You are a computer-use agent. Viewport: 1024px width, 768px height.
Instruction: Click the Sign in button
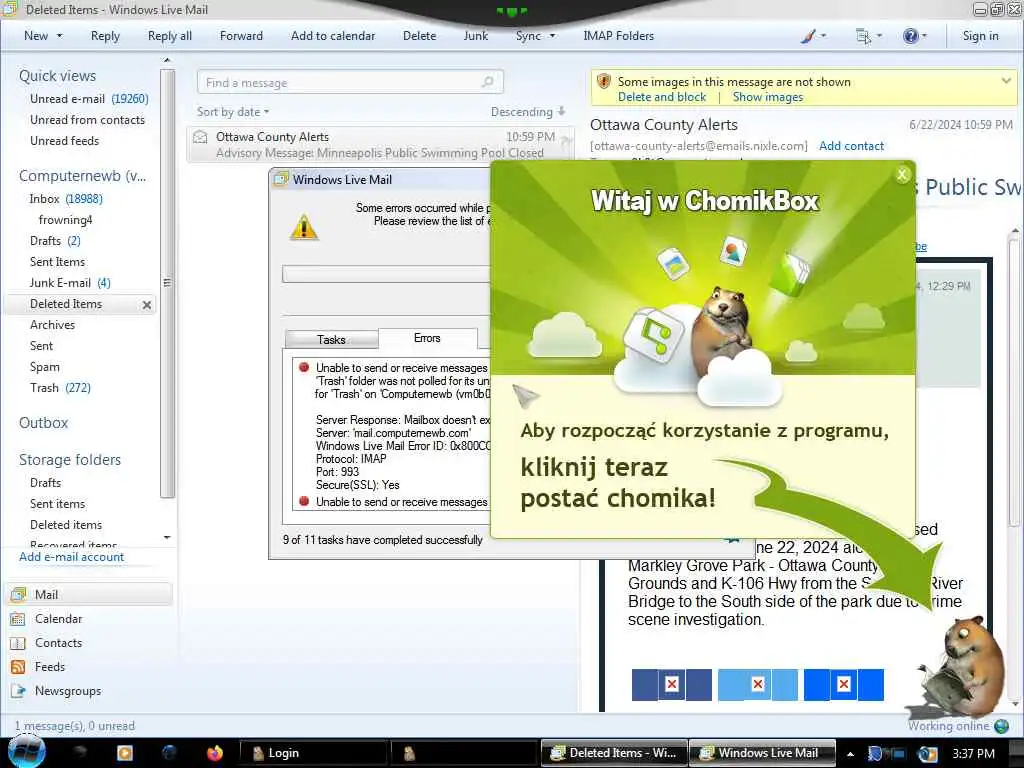tap(980, 36)
